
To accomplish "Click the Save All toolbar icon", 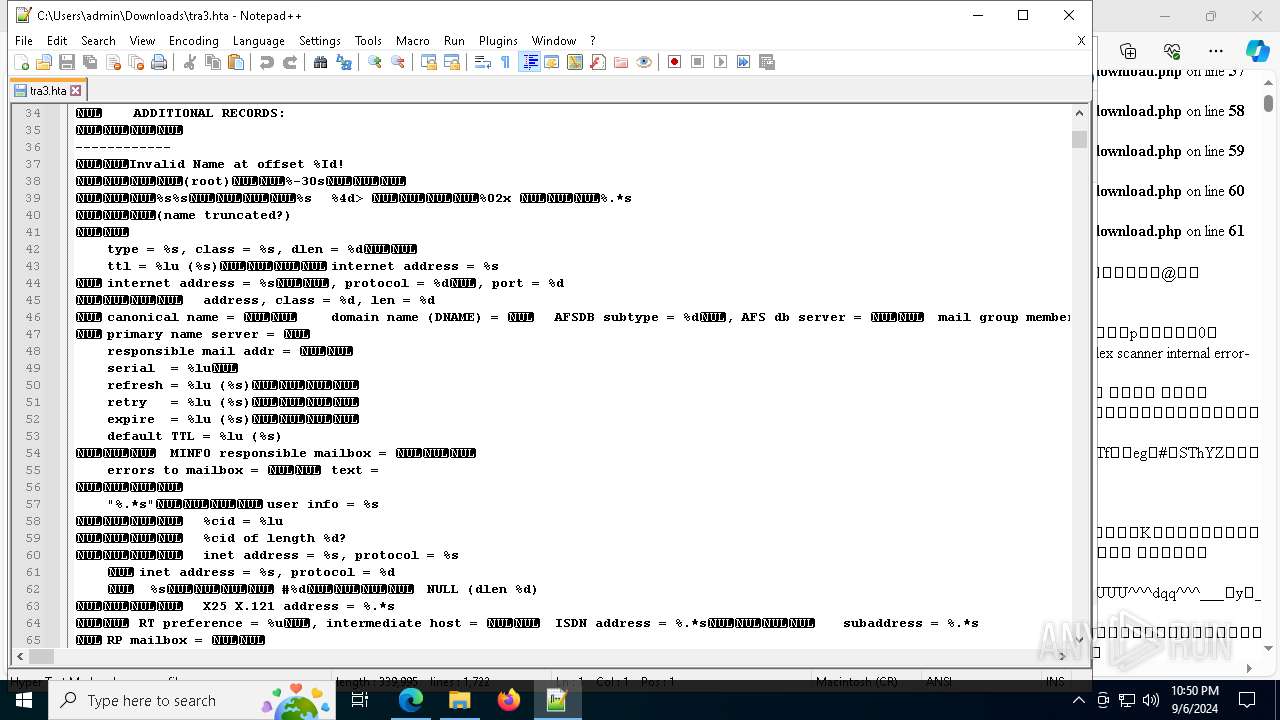I will (x=90, y=62).
